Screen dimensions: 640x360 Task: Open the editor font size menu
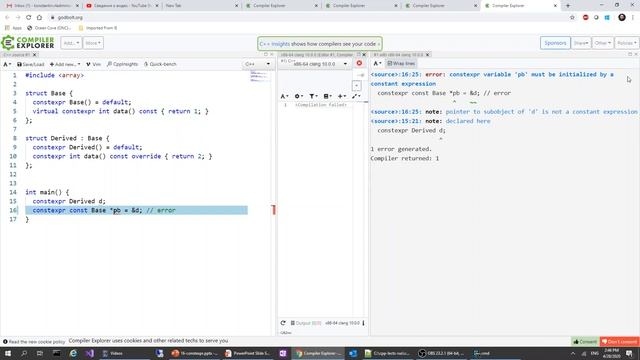click(7, 64)
